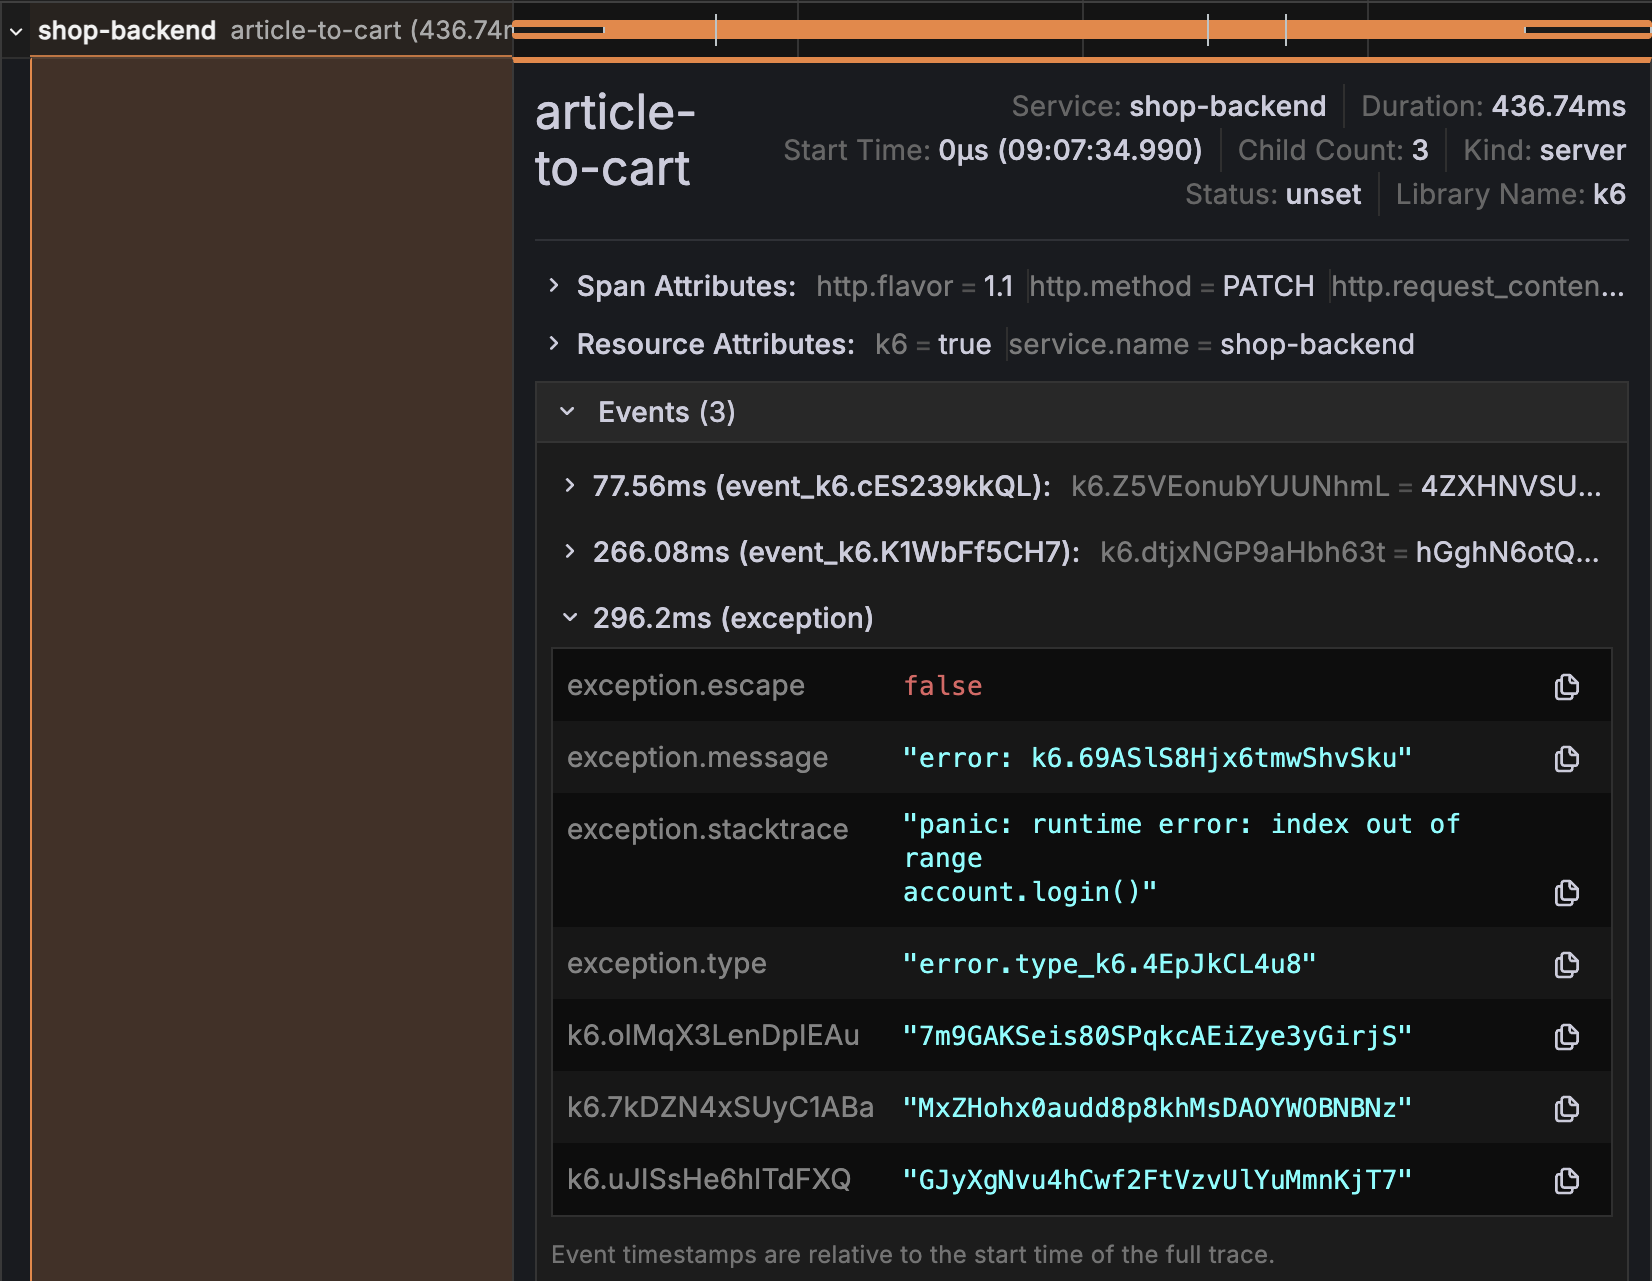This screenshot has height=1281, width=1652.
Task: Copy the exception.stacktrace panic text
Action: (1567, 893)
